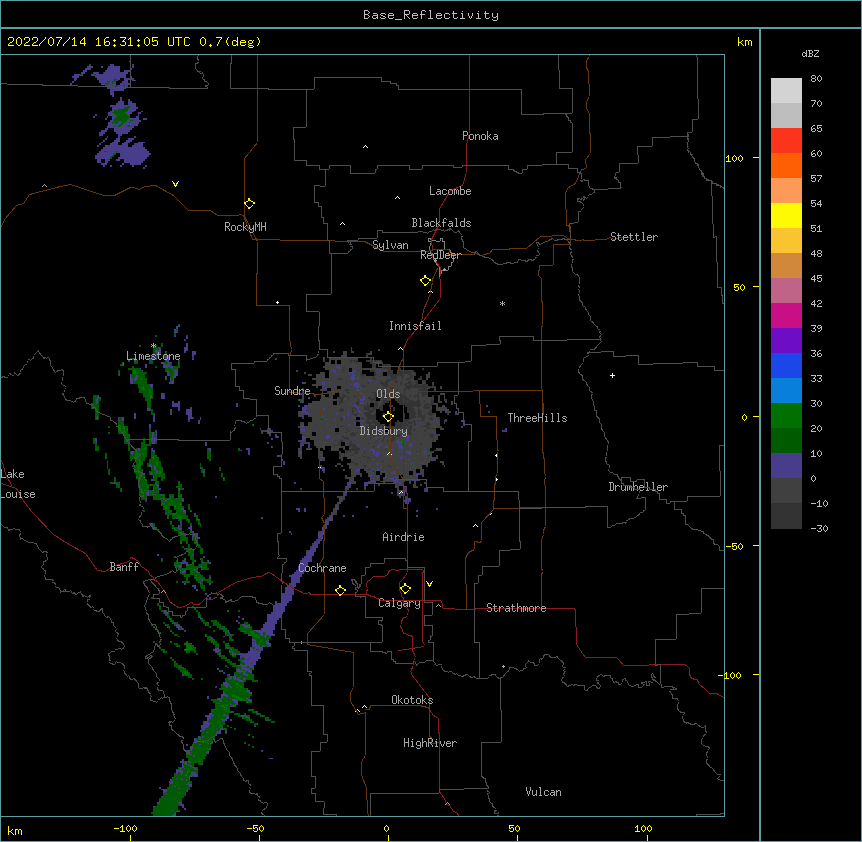Viewport: 862px width, 842px height.
Task: Click the Vulcan town label
Action: [543, 792]
